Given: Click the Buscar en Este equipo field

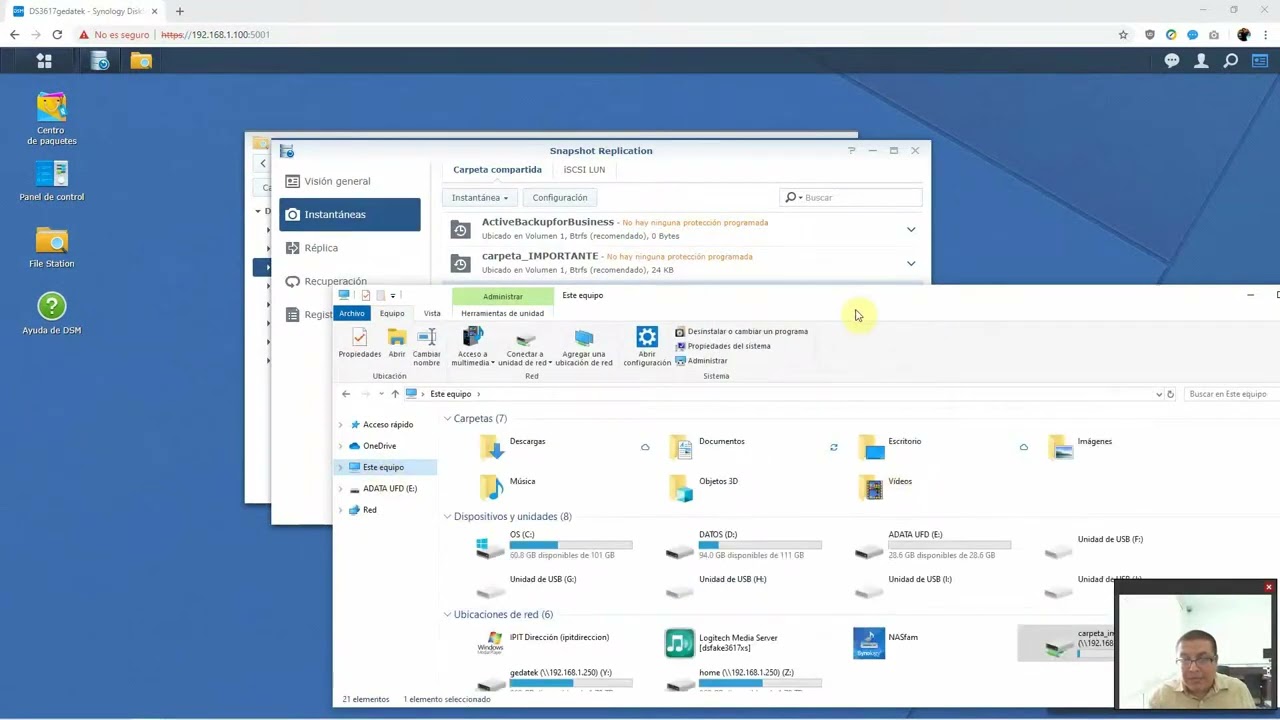Looking at the screenshot, I should click(x=1230, y=394).
